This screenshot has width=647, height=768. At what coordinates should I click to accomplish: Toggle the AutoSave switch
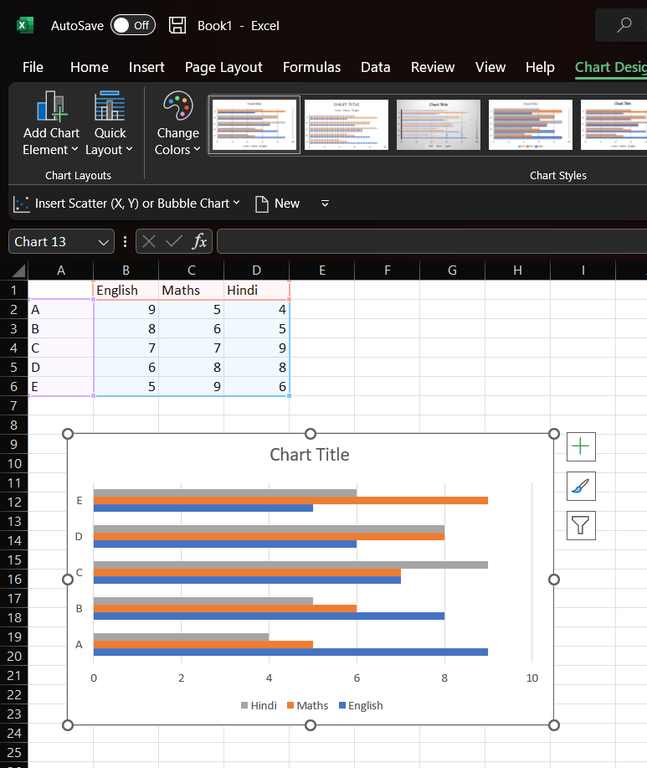(x=133, y=25)
